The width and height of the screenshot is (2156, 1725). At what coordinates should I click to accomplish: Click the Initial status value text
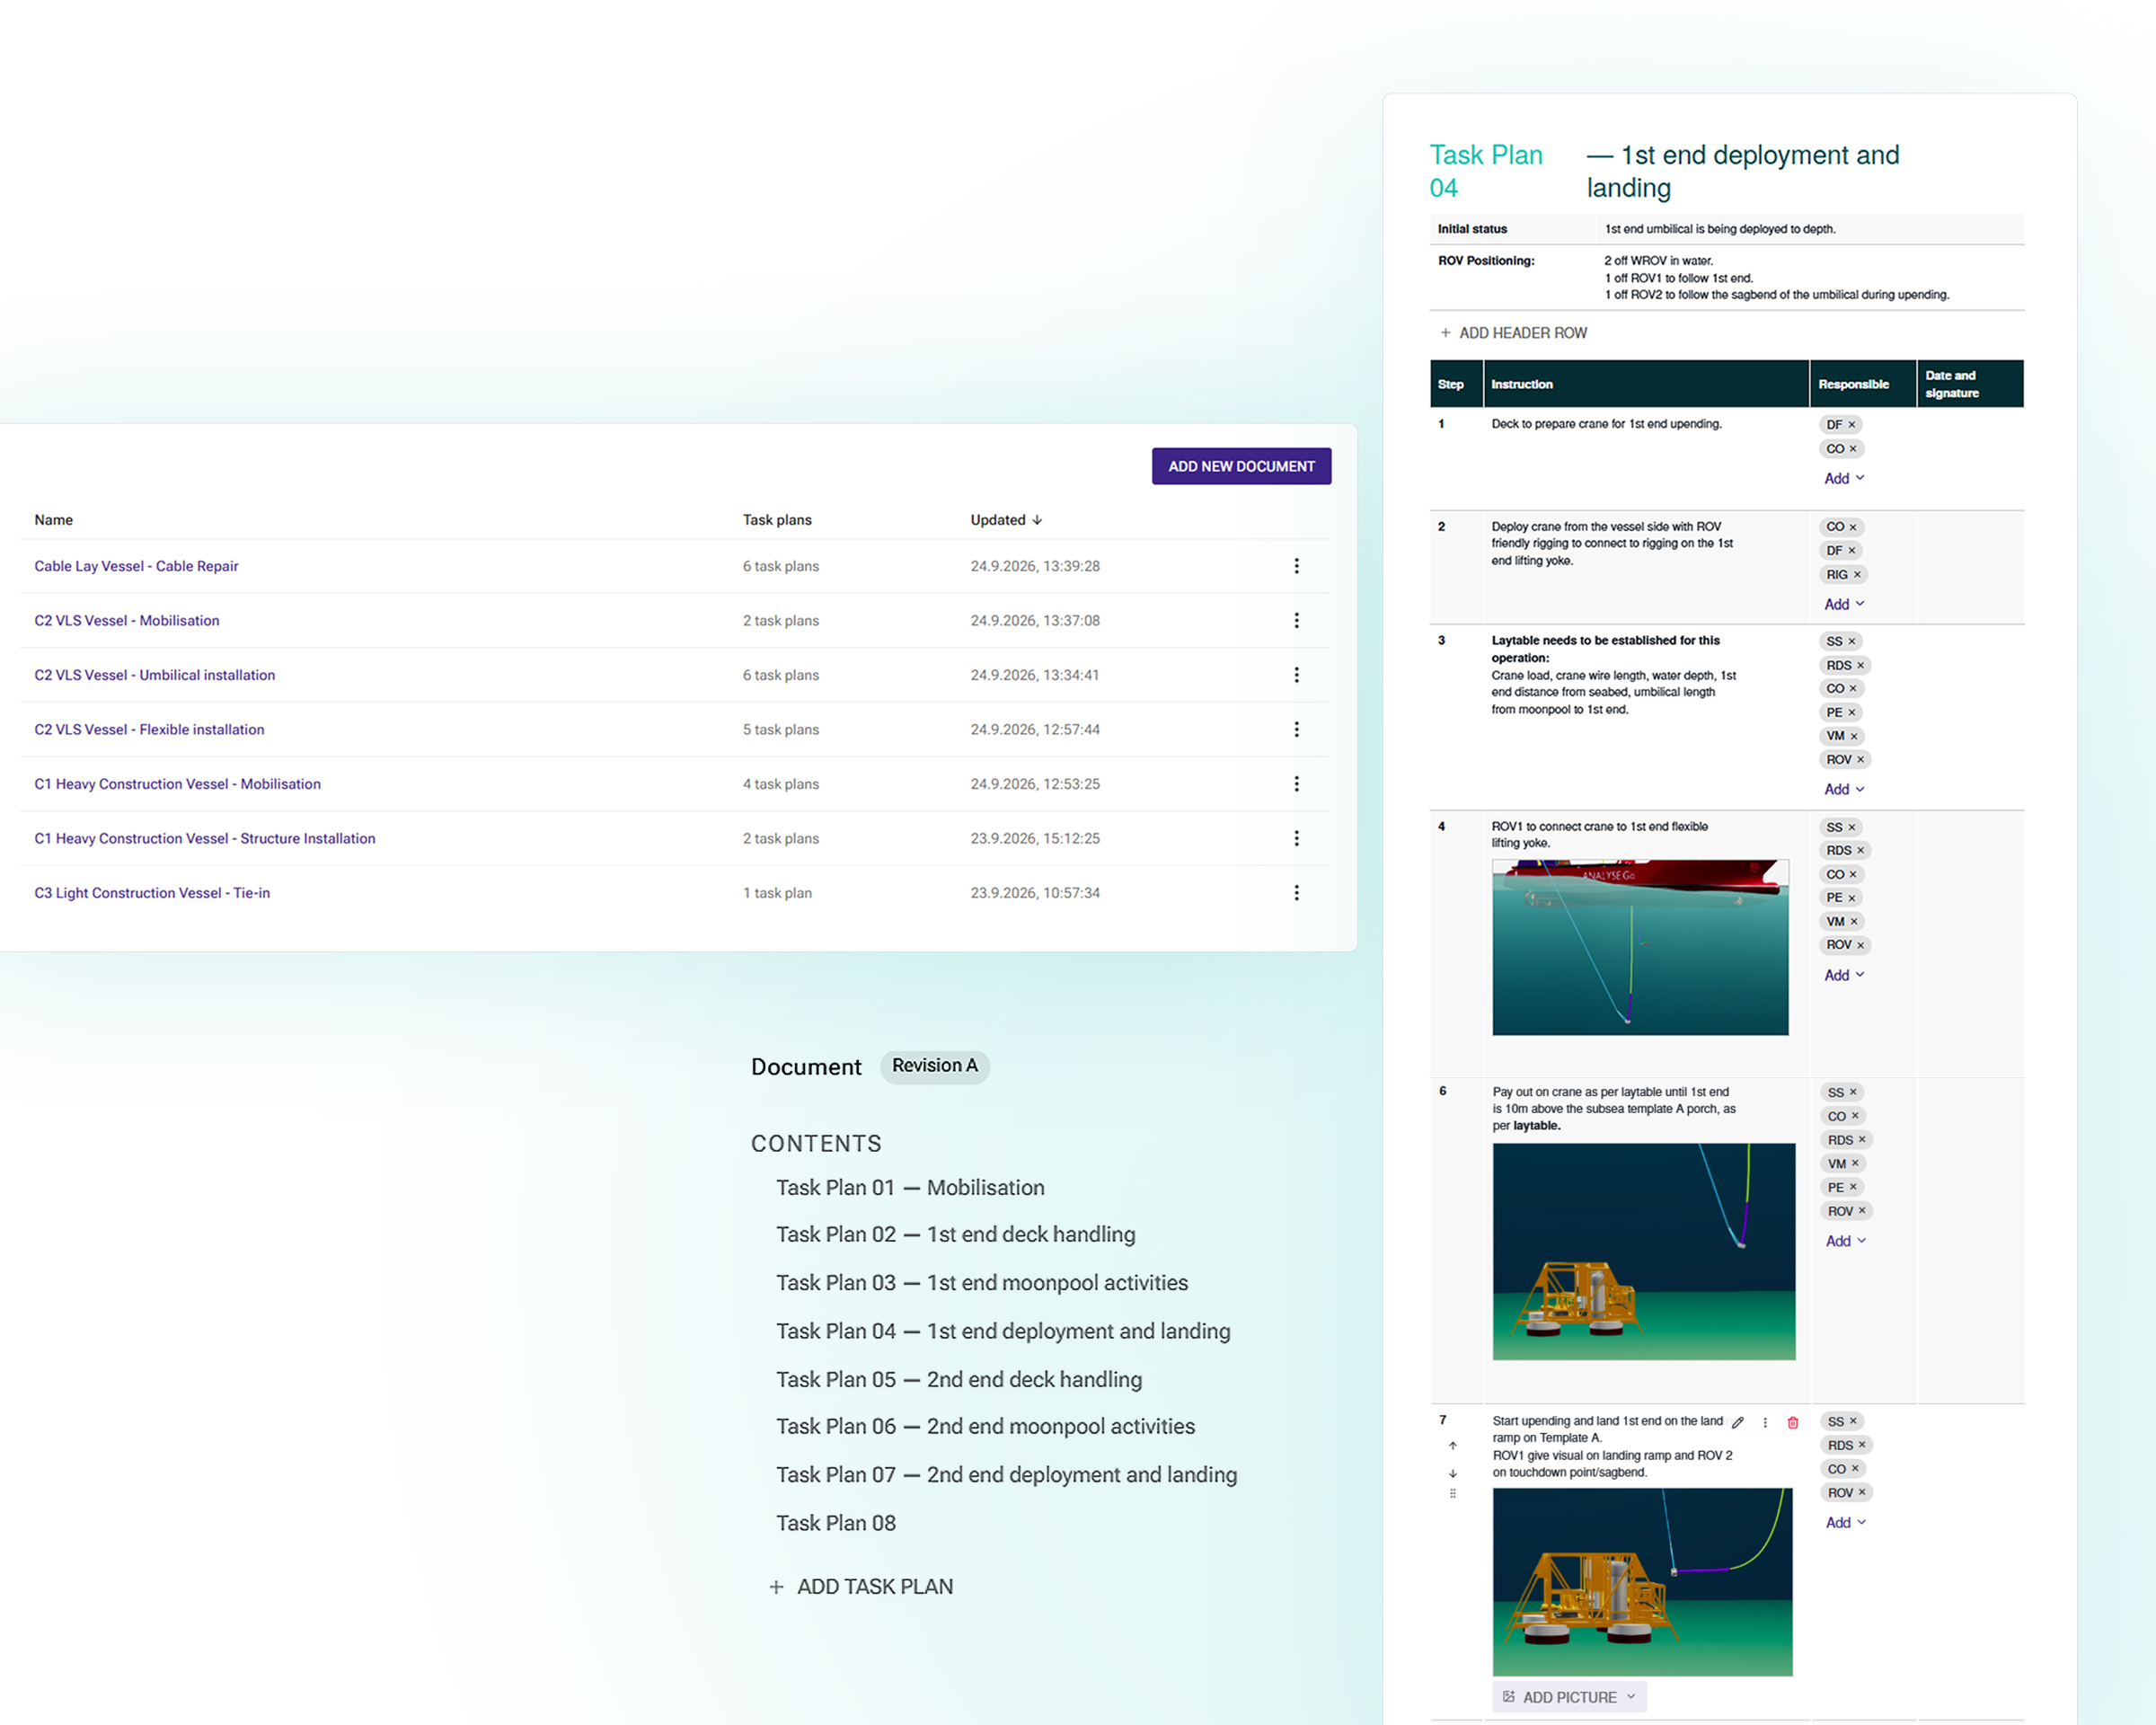(x=1720, y=229)
